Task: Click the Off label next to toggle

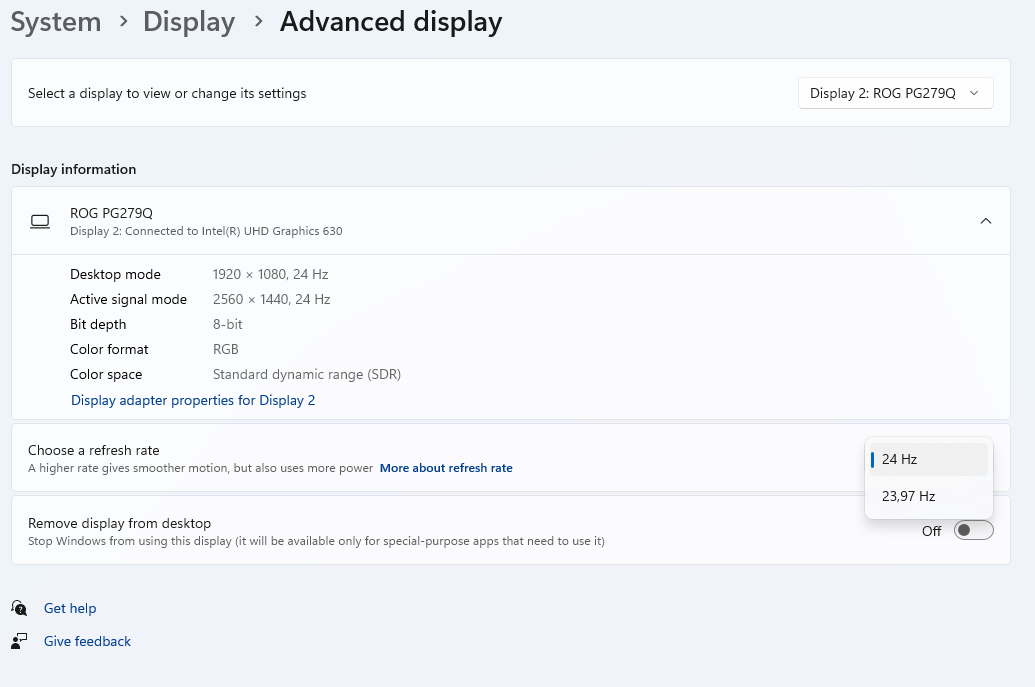Action: (931, 531)
